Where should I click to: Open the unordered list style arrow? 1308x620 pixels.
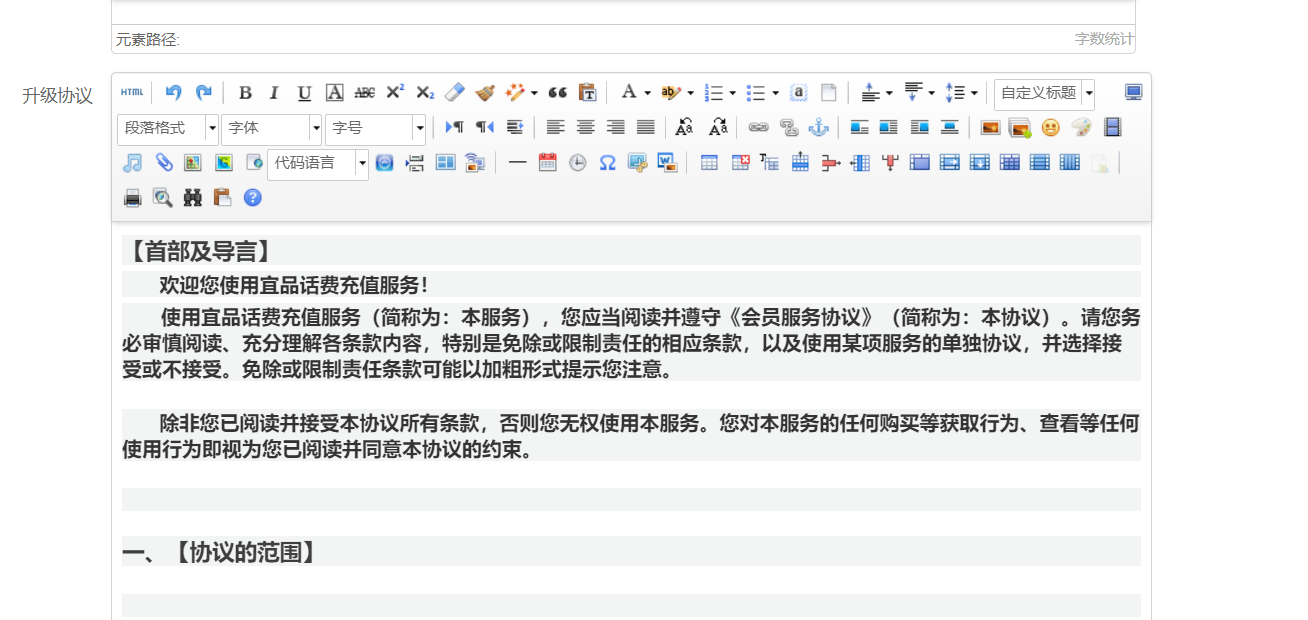coord(776,93)
